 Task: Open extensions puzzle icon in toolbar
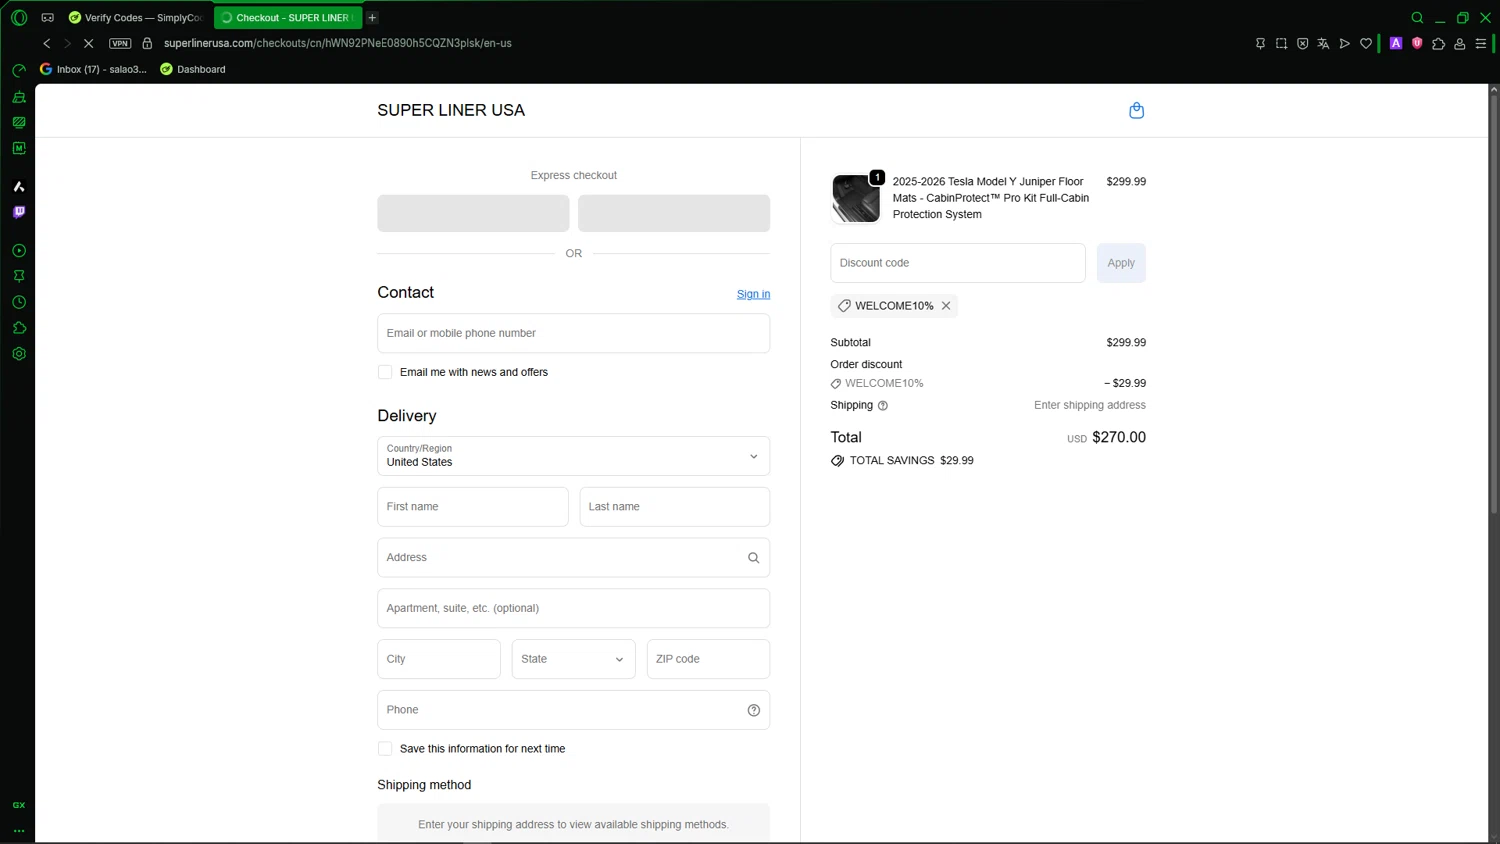(x=1438, y=43)
